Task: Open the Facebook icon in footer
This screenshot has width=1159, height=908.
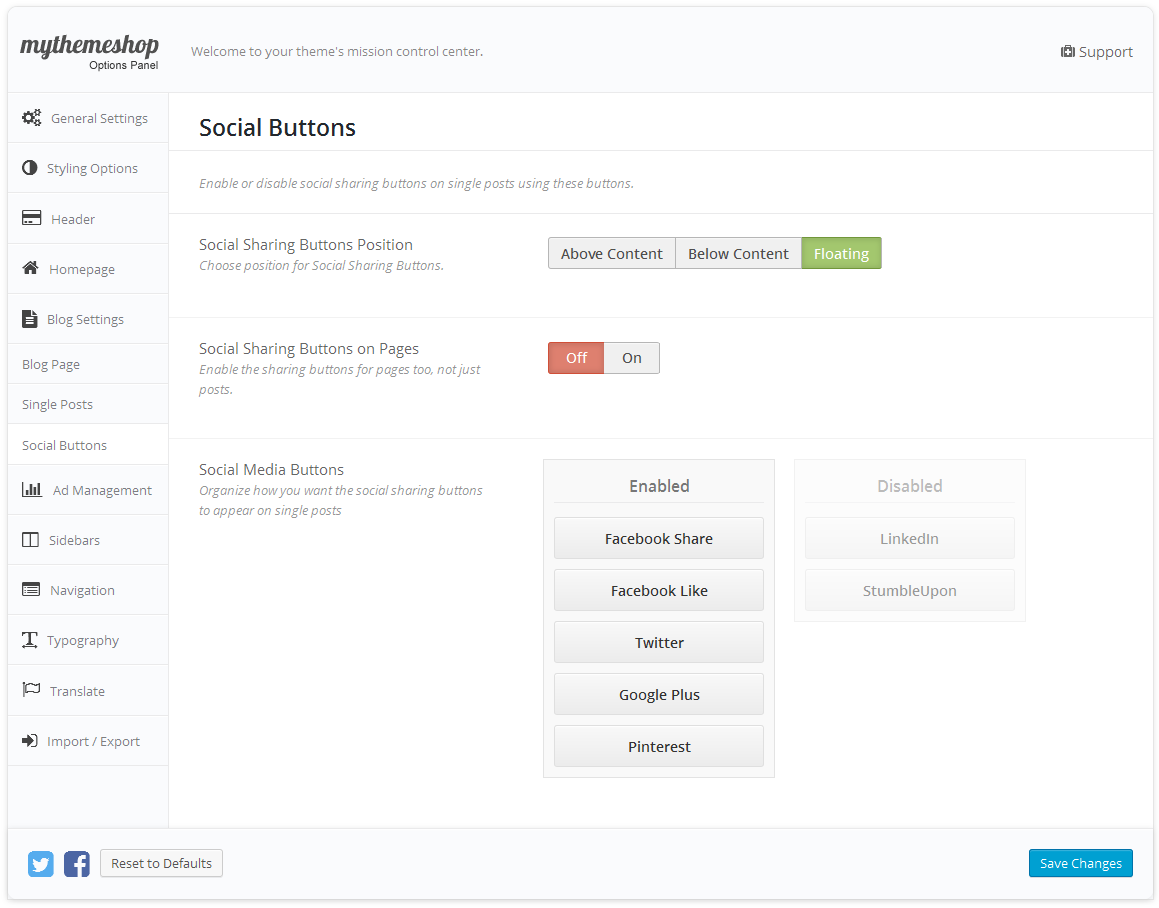Action: pyautogui.click(x=77, y=864)
